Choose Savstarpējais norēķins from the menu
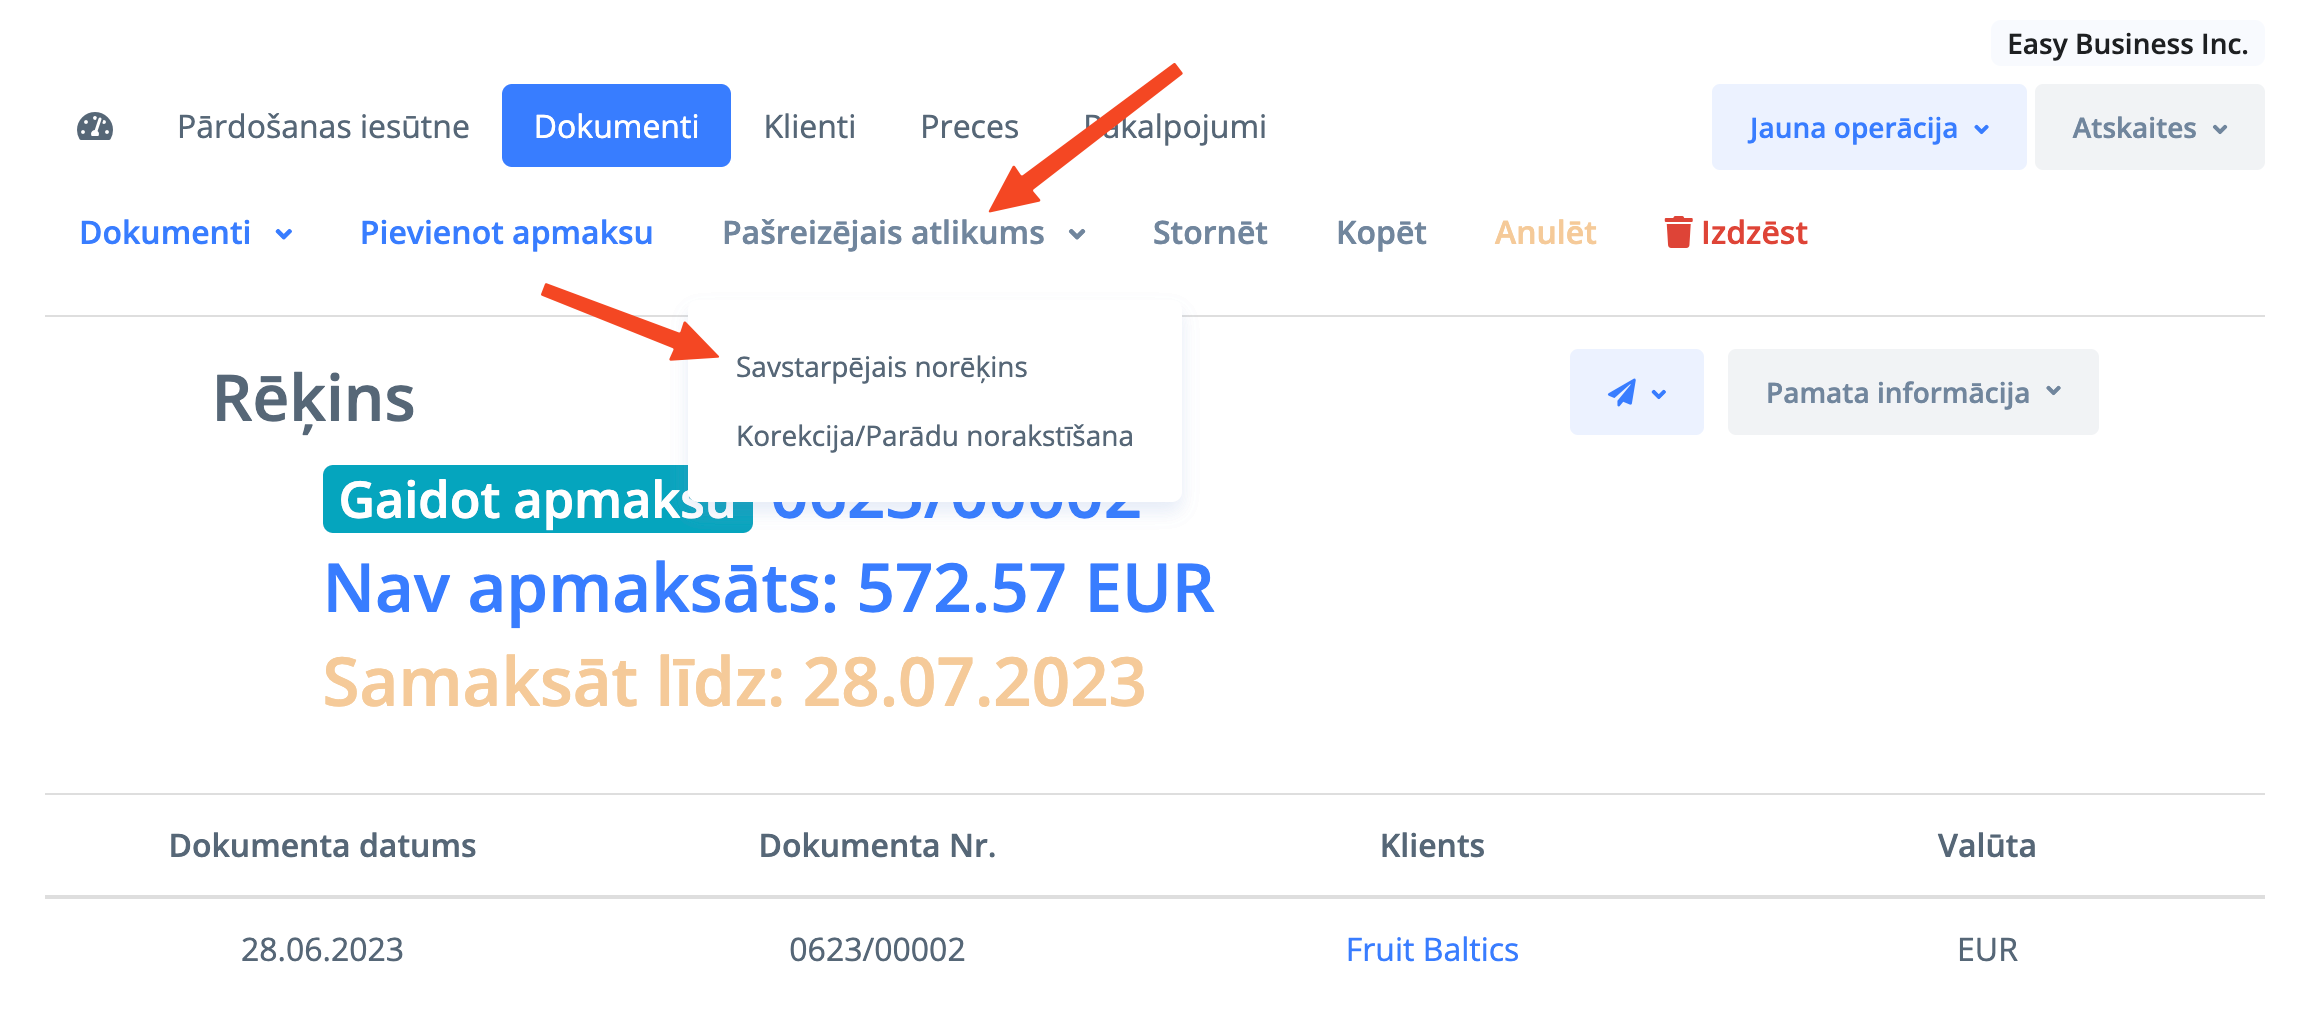 tap(881, 367)
